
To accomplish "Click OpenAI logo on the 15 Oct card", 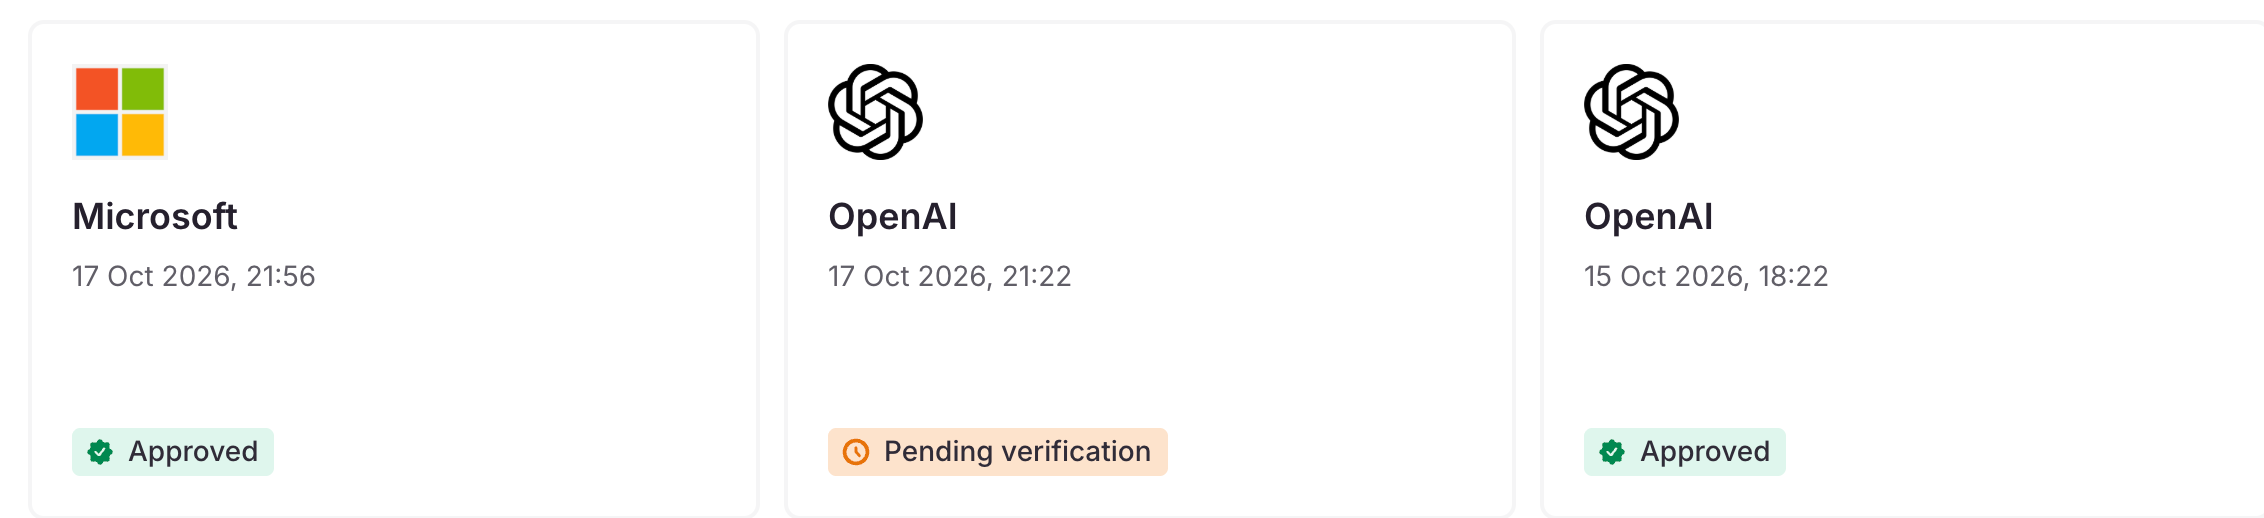I will [x=1632, y=112].
